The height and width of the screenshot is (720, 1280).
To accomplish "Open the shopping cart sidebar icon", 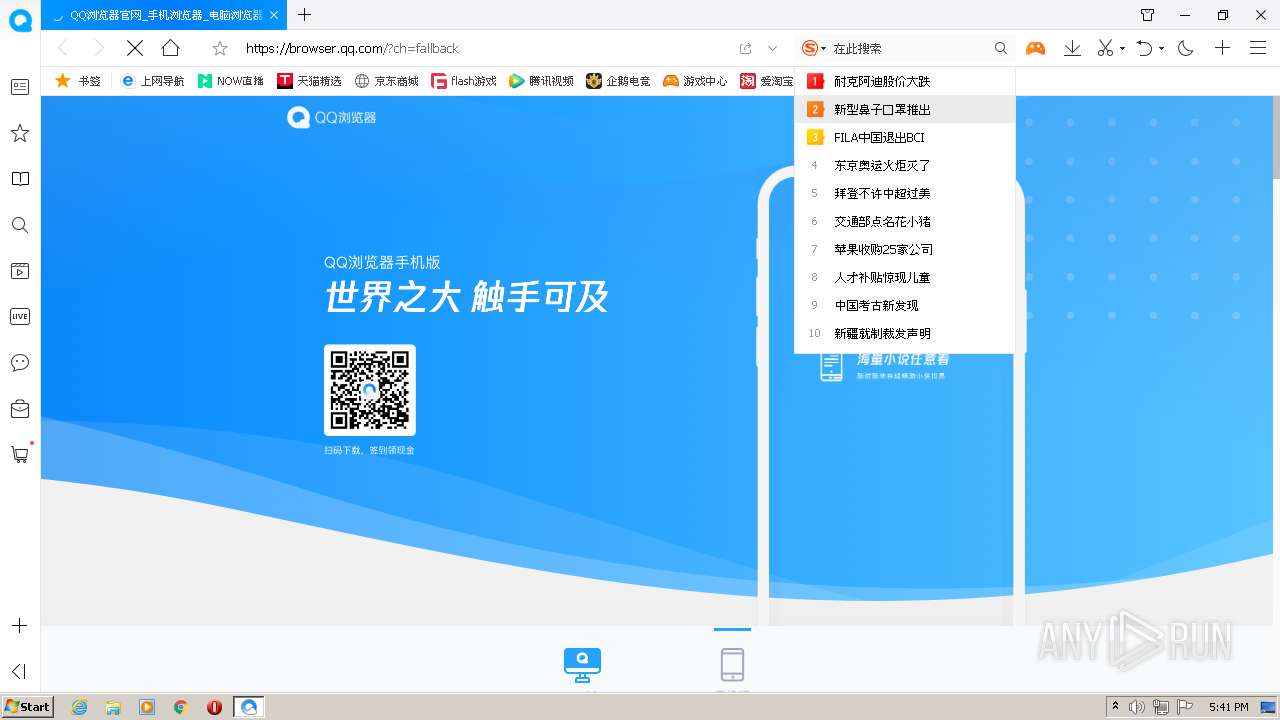I will pyautogui.click(x=19, y=454).
